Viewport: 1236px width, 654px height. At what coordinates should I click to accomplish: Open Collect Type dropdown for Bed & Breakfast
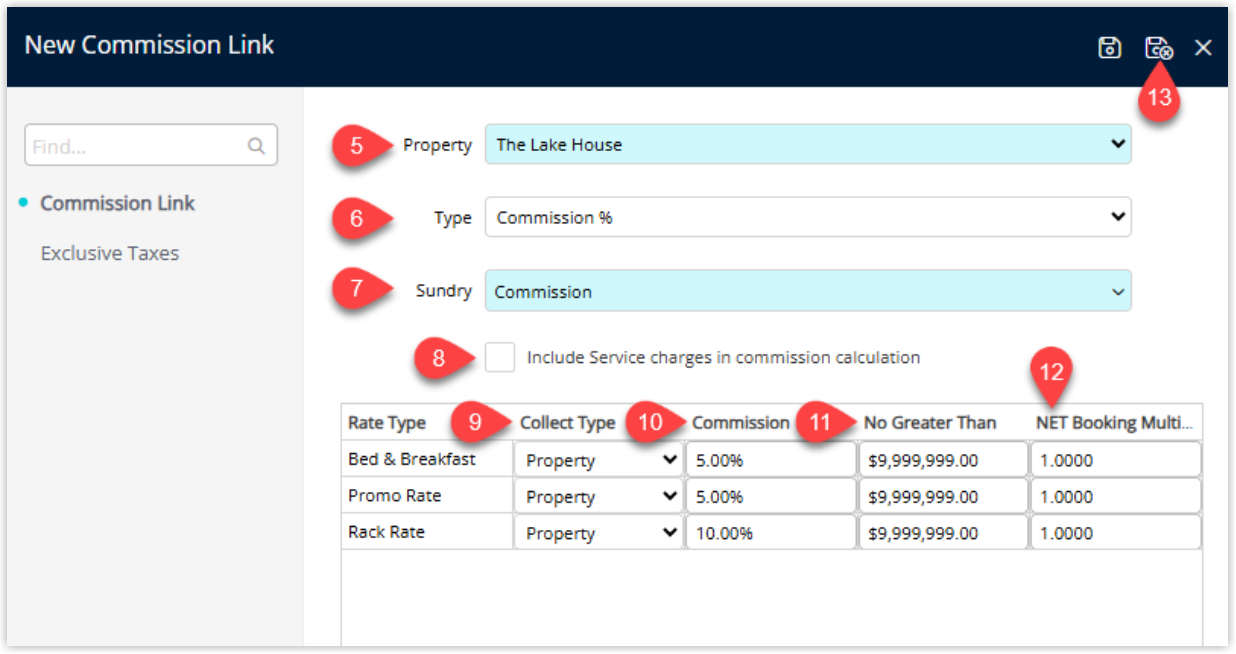tap(599, 460)
